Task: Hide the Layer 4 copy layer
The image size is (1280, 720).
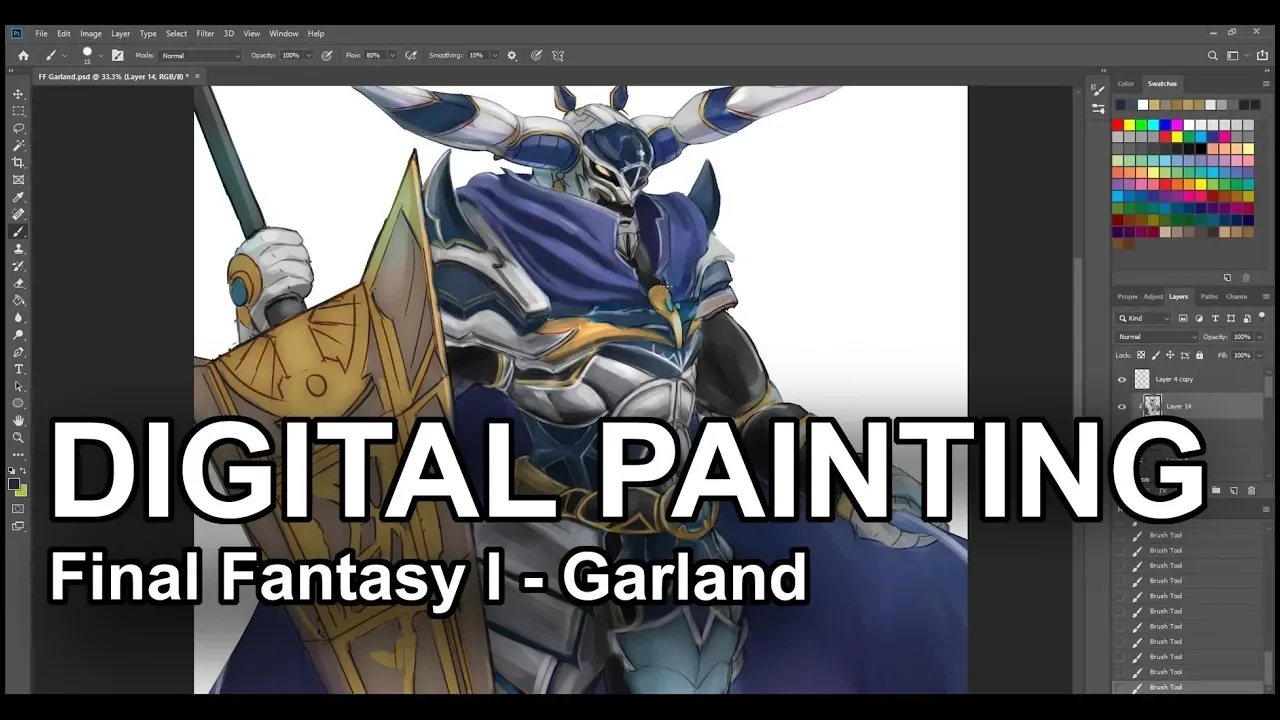Action: click(1122, 379)
